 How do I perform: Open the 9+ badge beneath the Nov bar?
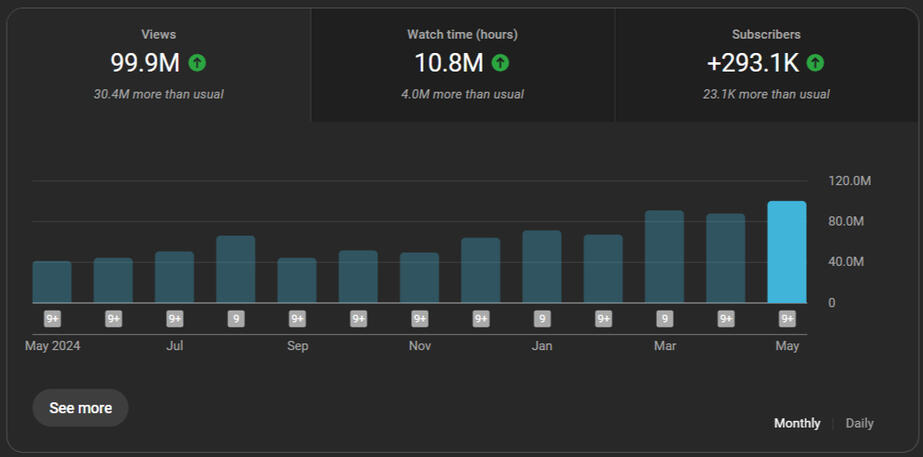[420, 319]
